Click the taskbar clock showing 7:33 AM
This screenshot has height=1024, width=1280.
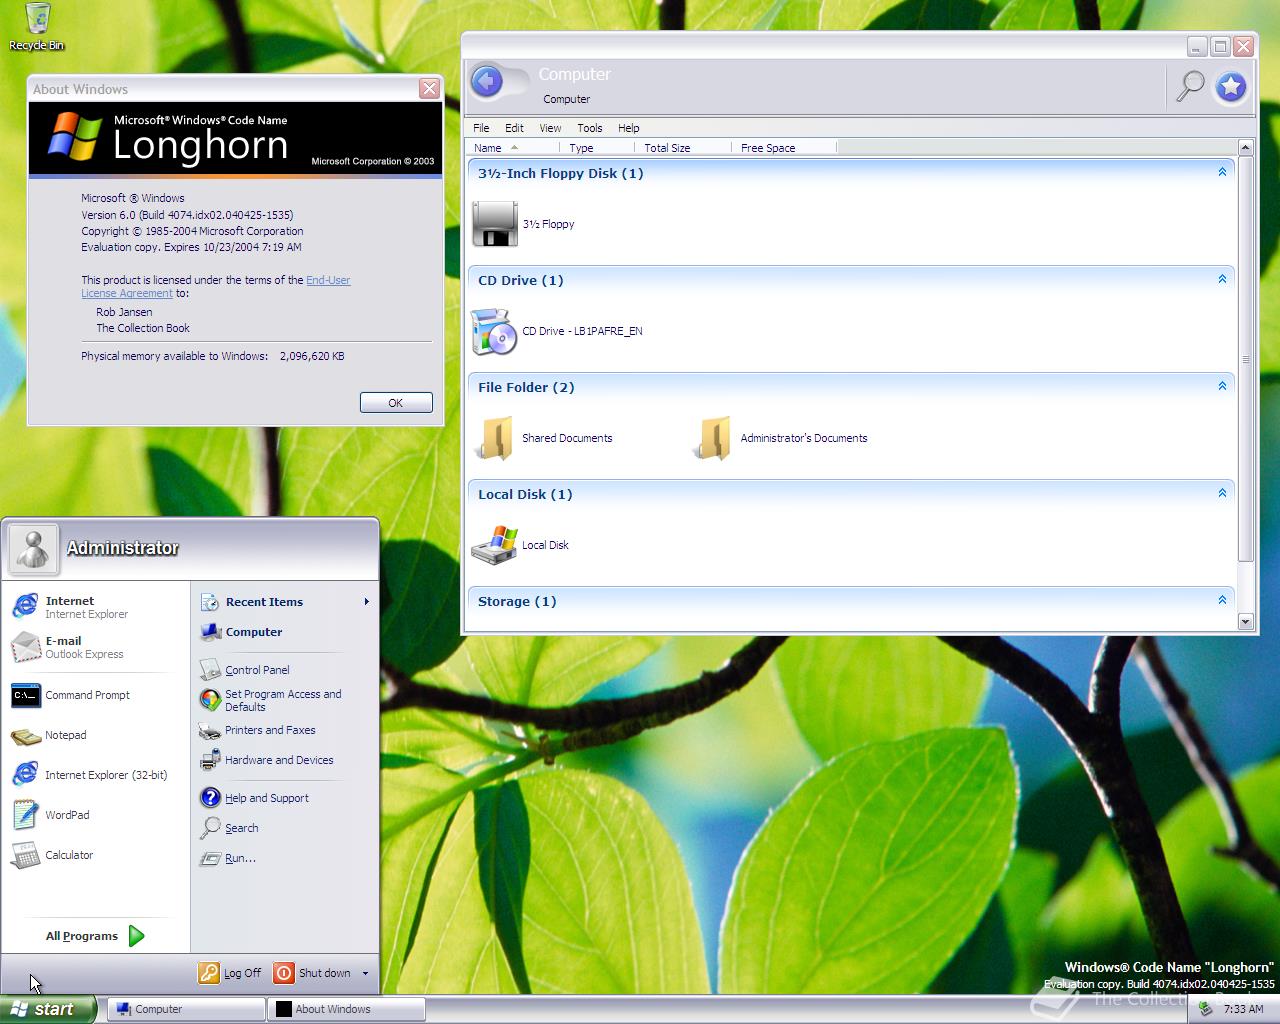[1243, 1010]
